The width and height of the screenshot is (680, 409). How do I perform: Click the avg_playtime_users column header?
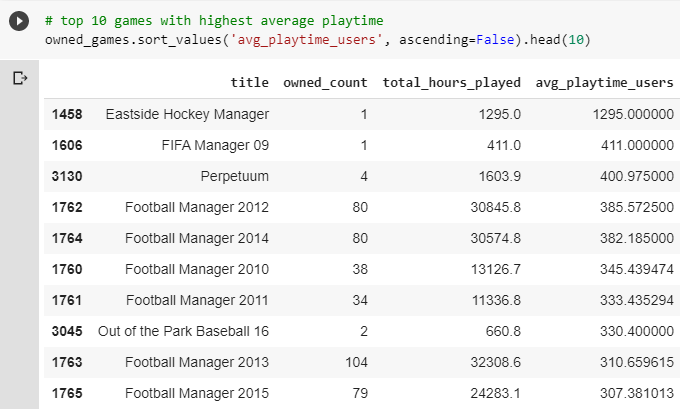pyautogui.click(x=605, y=82)
